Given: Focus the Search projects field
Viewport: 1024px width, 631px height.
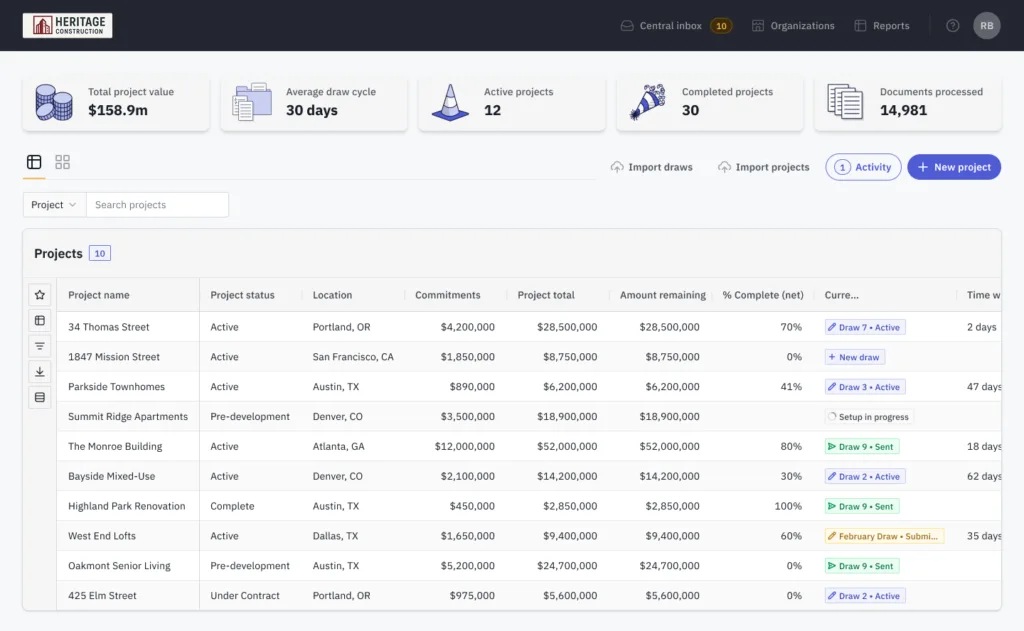Looking at the screenshot, I should click(x=157, y=204).
